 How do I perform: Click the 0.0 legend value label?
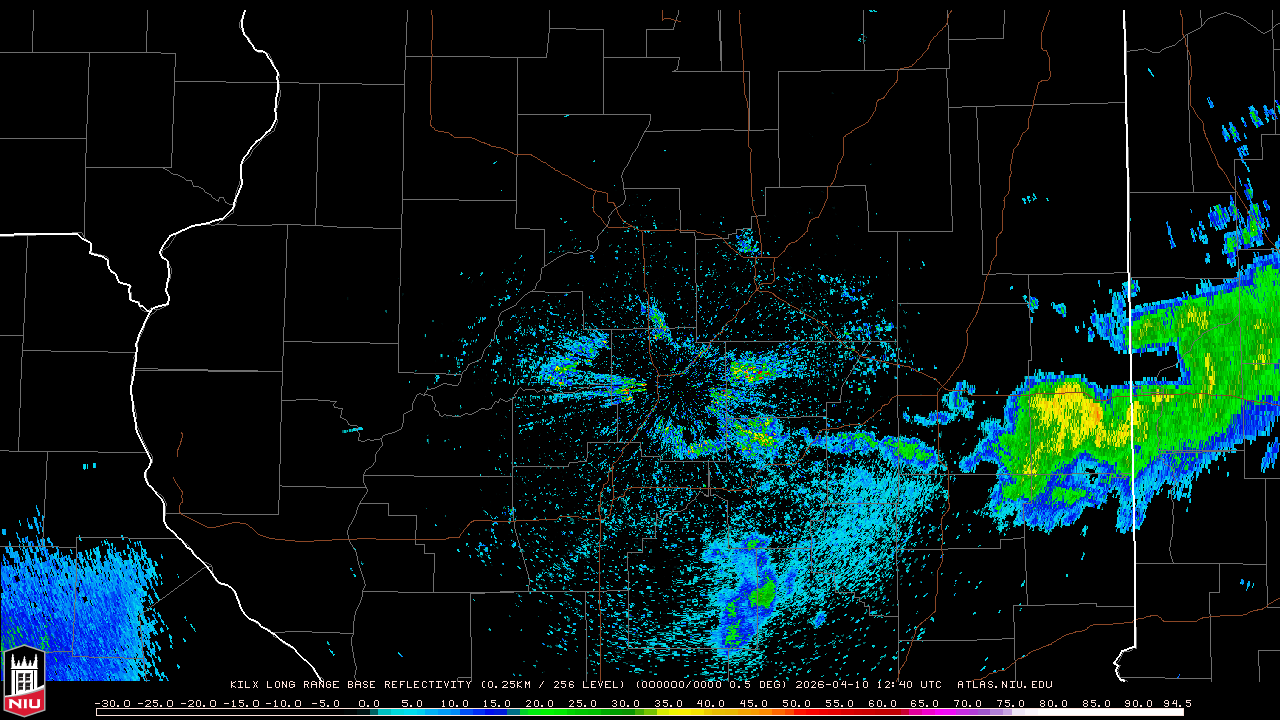point(369,703)
